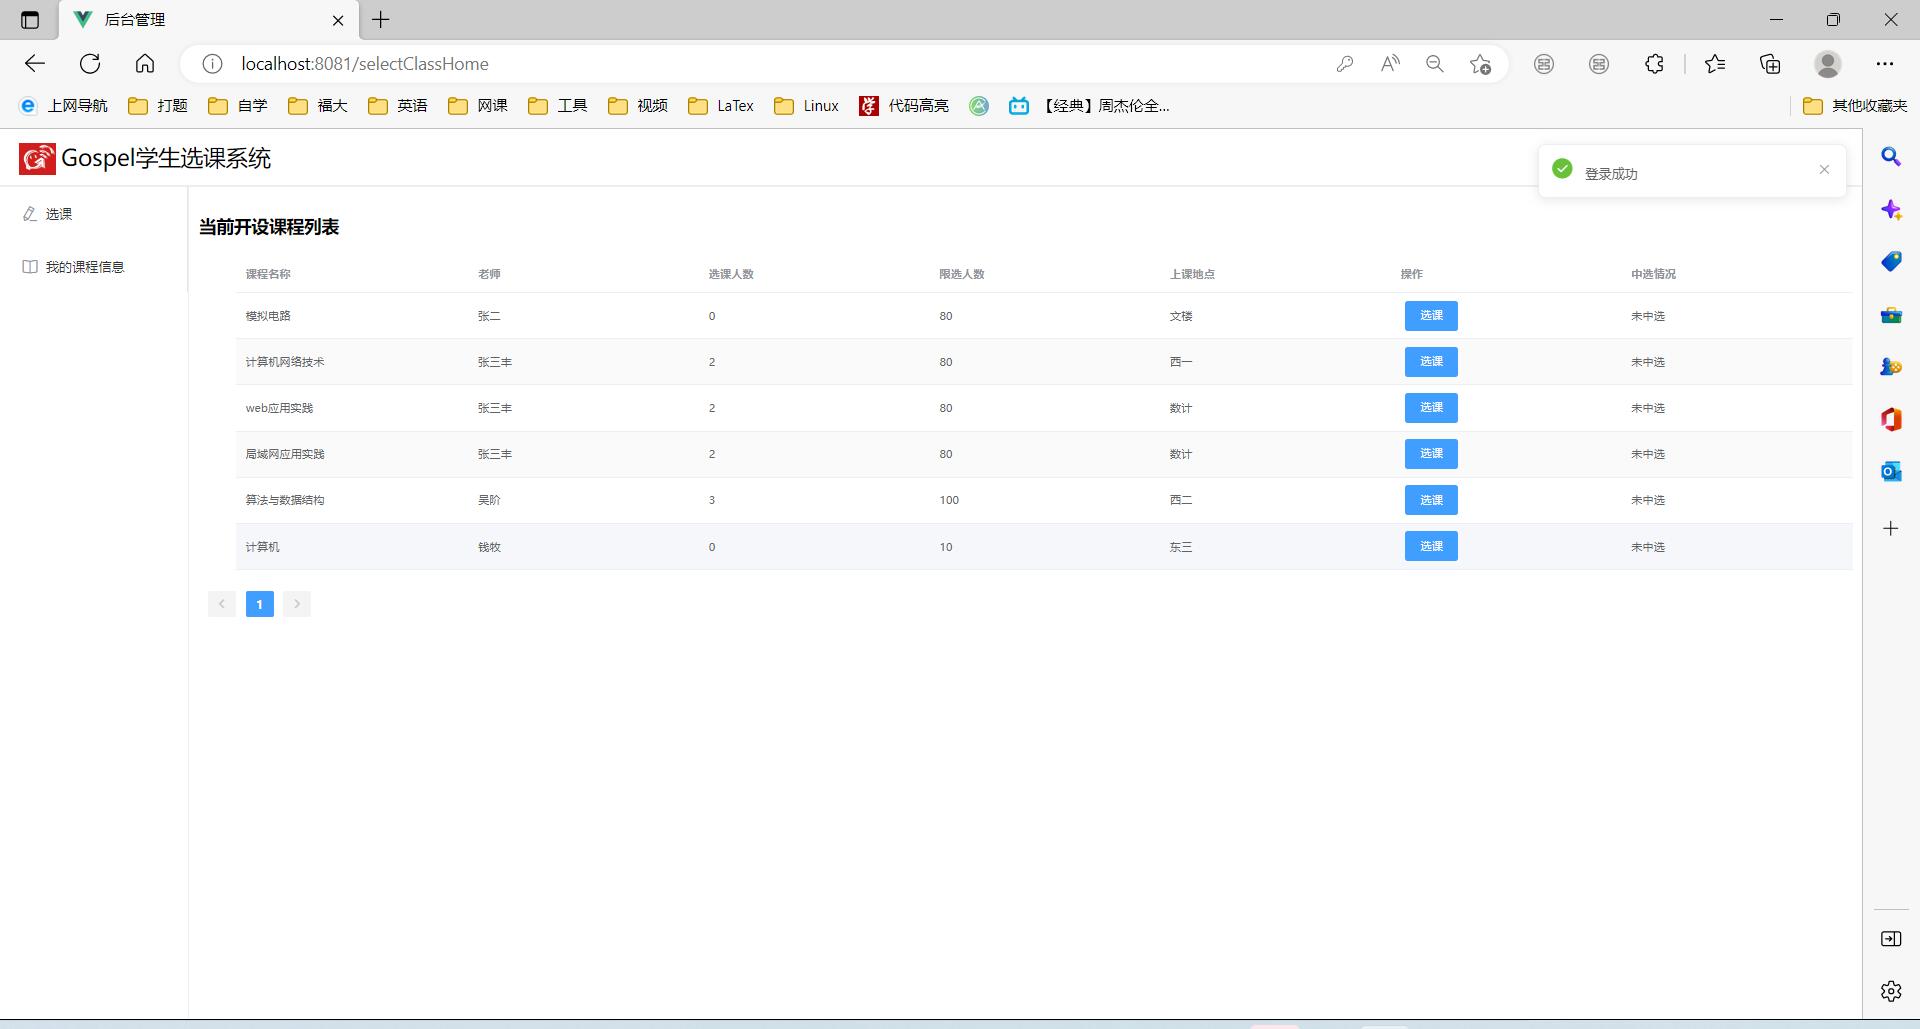
Task: Open the sidebar search icon
Action: tap(1890, 157)
